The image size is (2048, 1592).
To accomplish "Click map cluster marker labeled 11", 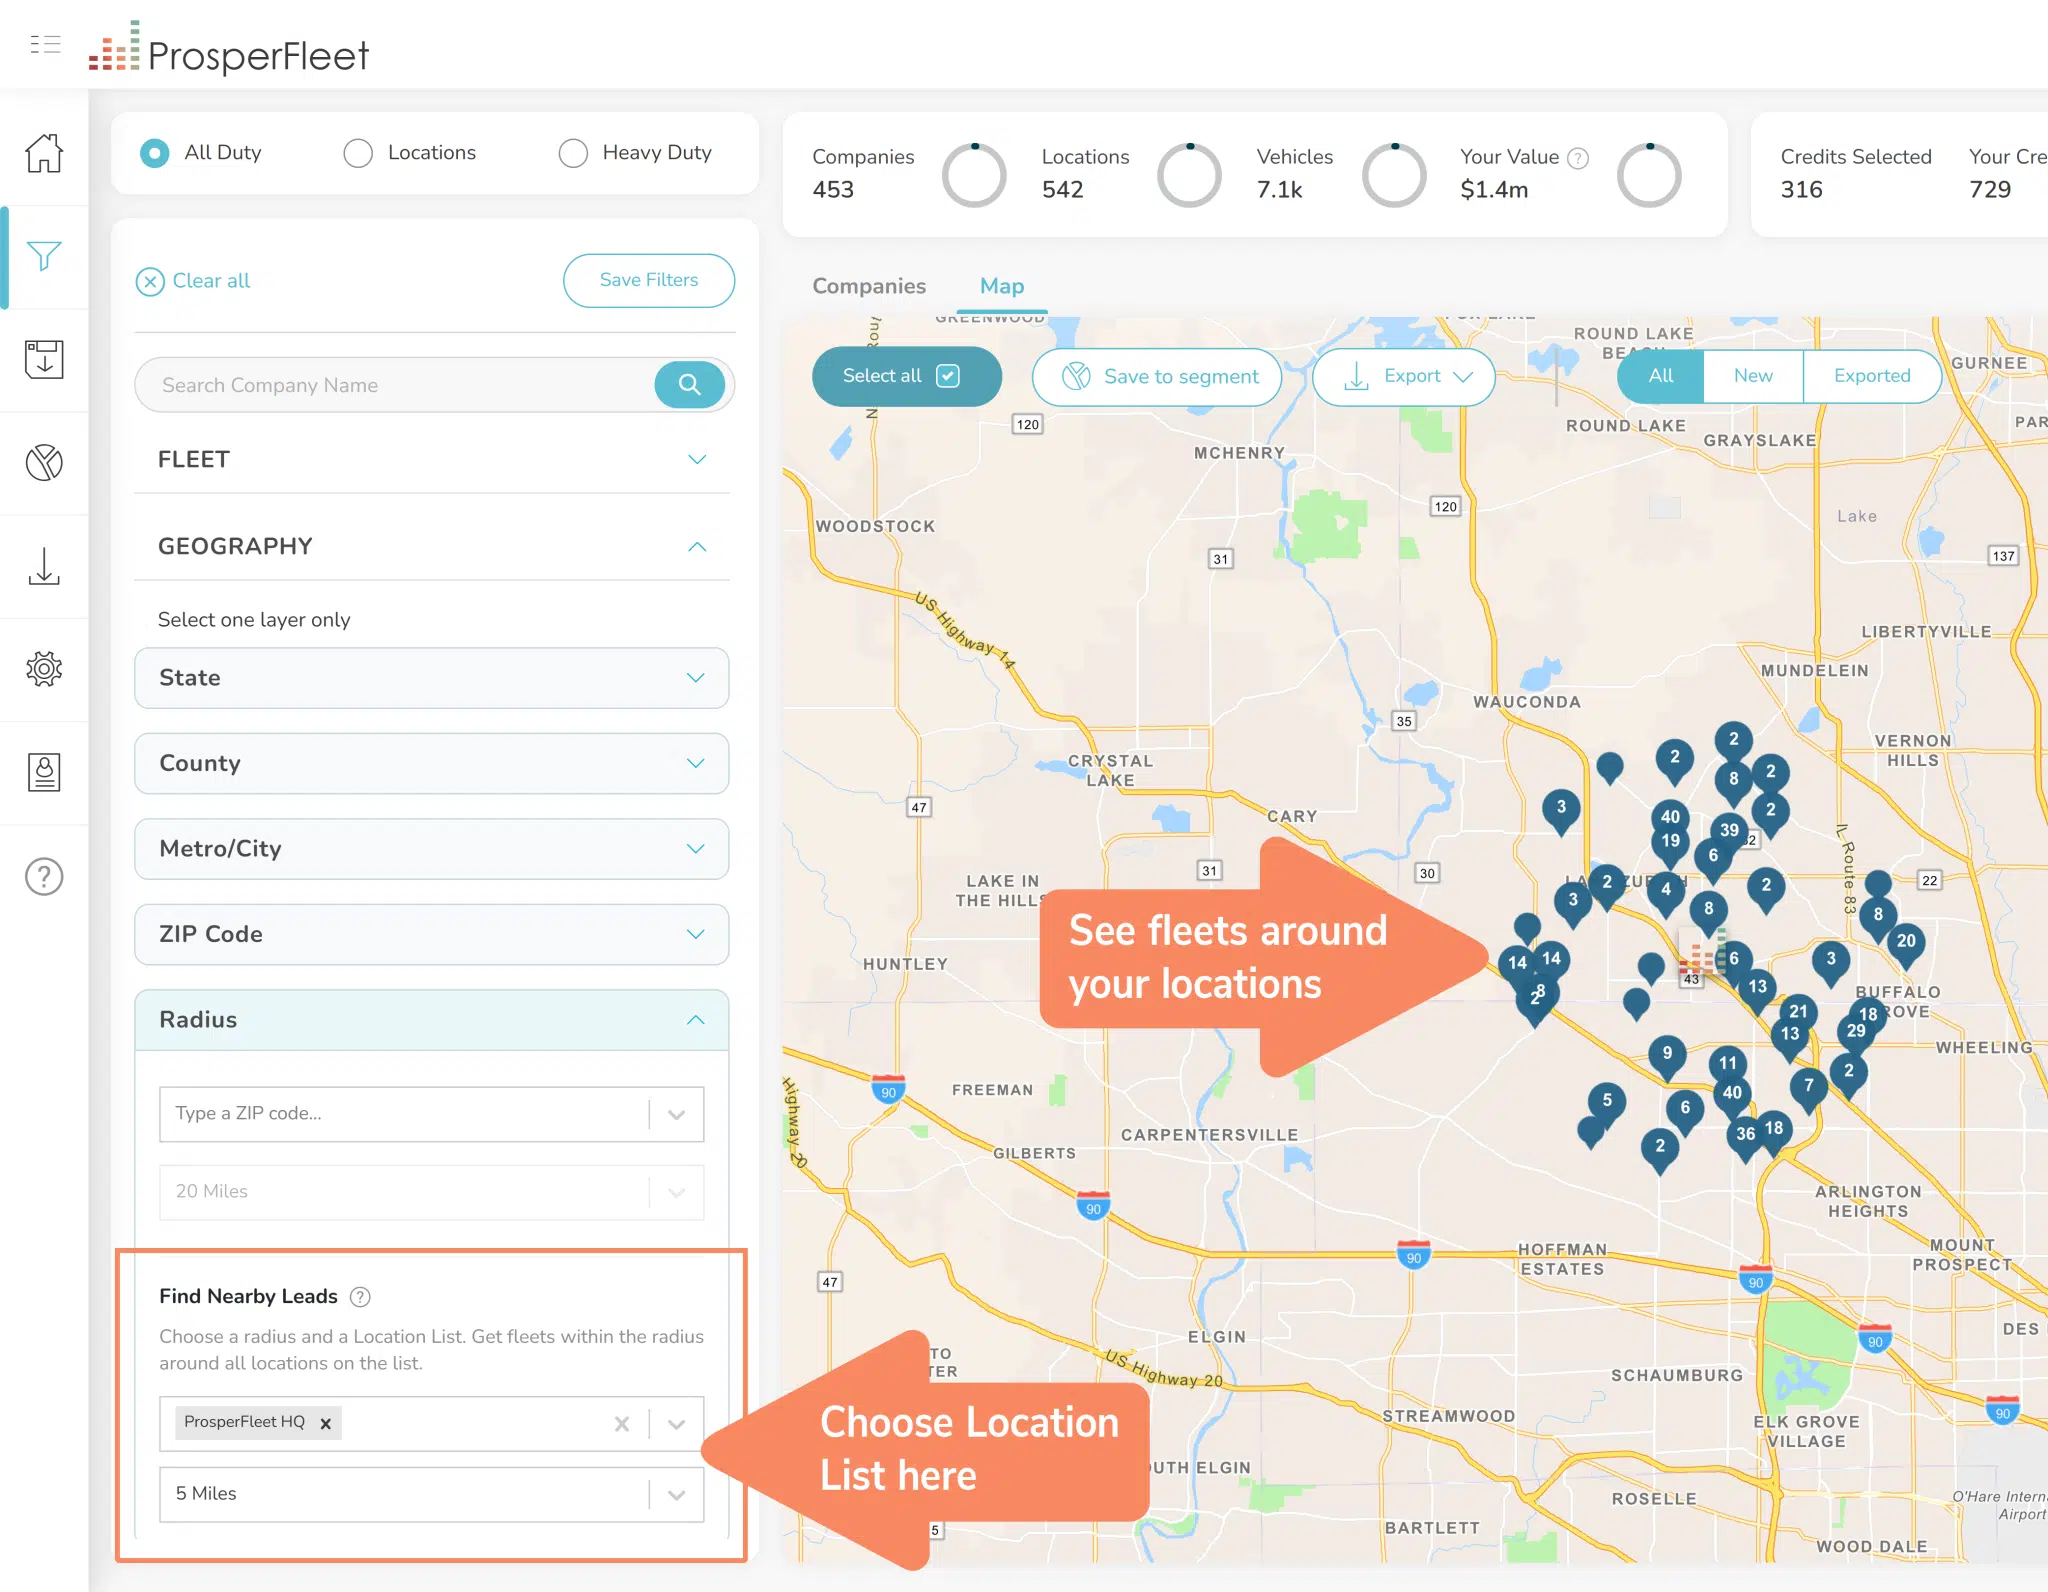I will click(1728, 1066).
